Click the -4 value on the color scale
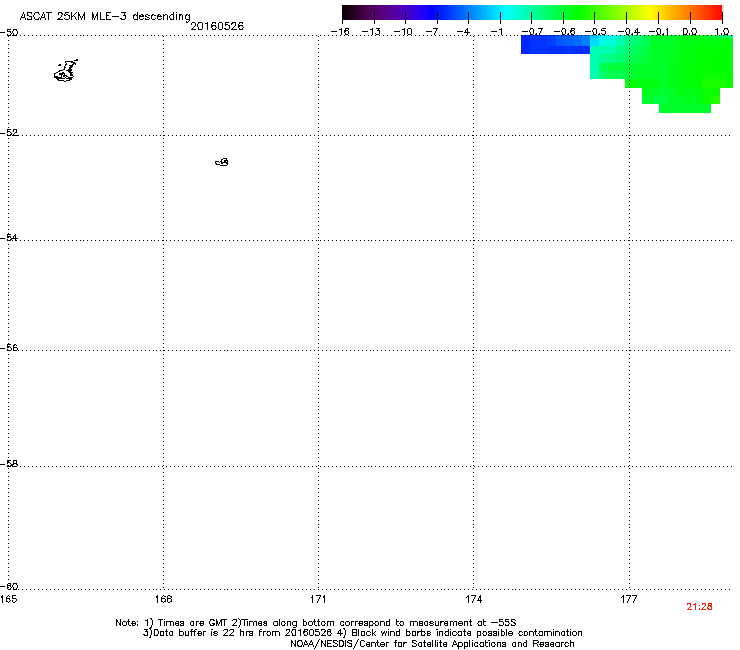The image size is (740, 650). (463, 32)
